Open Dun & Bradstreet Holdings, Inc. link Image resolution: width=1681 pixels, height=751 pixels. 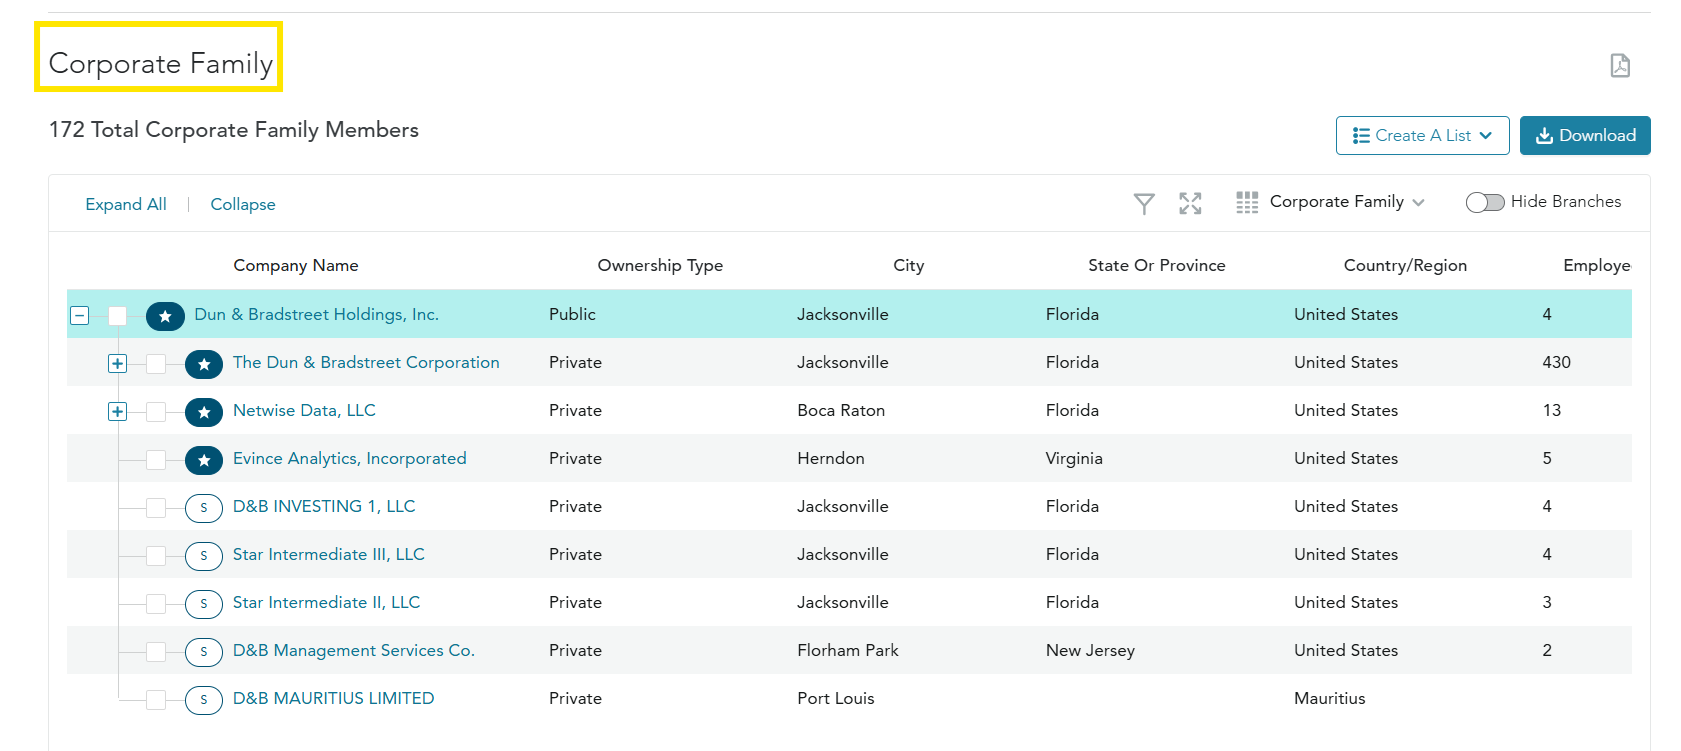(316, 314)
